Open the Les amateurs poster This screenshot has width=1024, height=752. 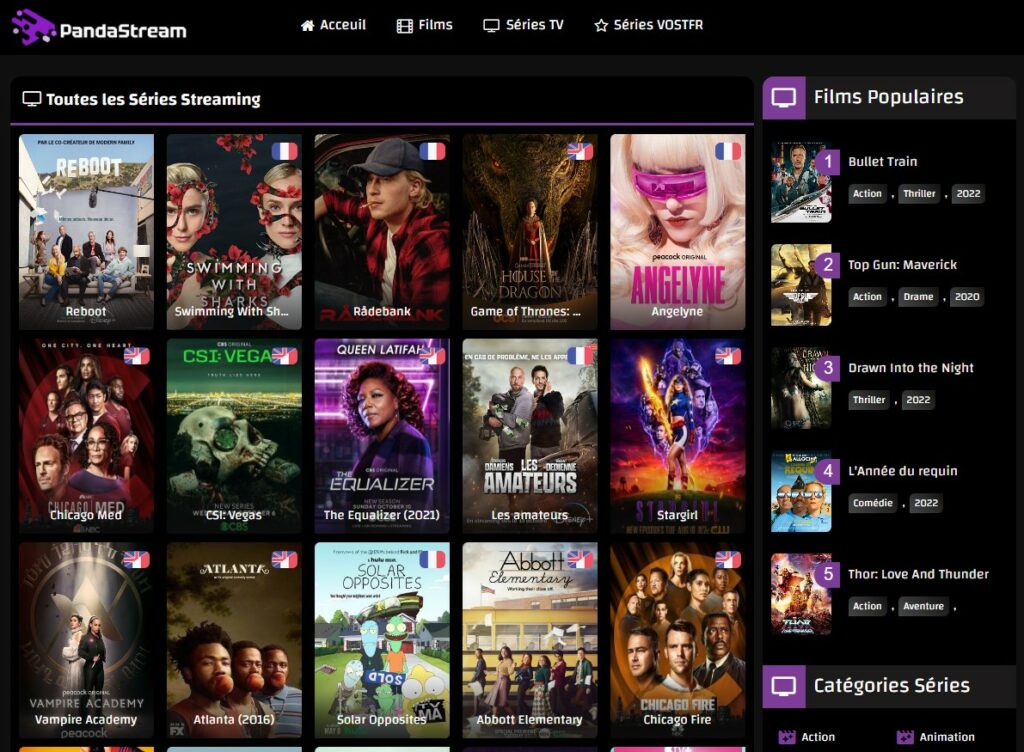coord(530,436)
